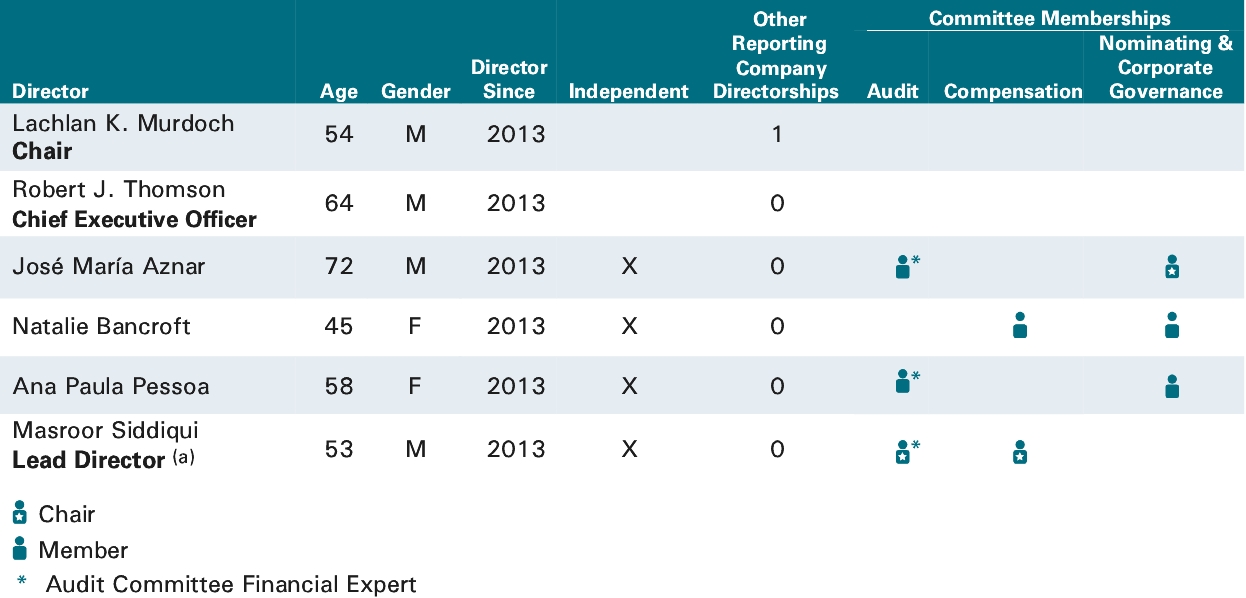The width and height of the screenshot is (1246, 598).
Task: Click the Lead Director footnote (a) marker
Action: tap(185, 457)
